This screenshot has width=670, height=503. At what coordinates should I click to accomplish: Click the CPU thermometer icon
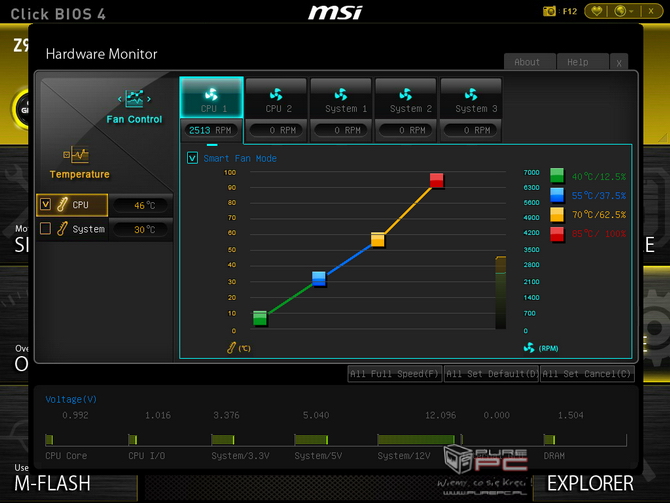coord(62,204)
